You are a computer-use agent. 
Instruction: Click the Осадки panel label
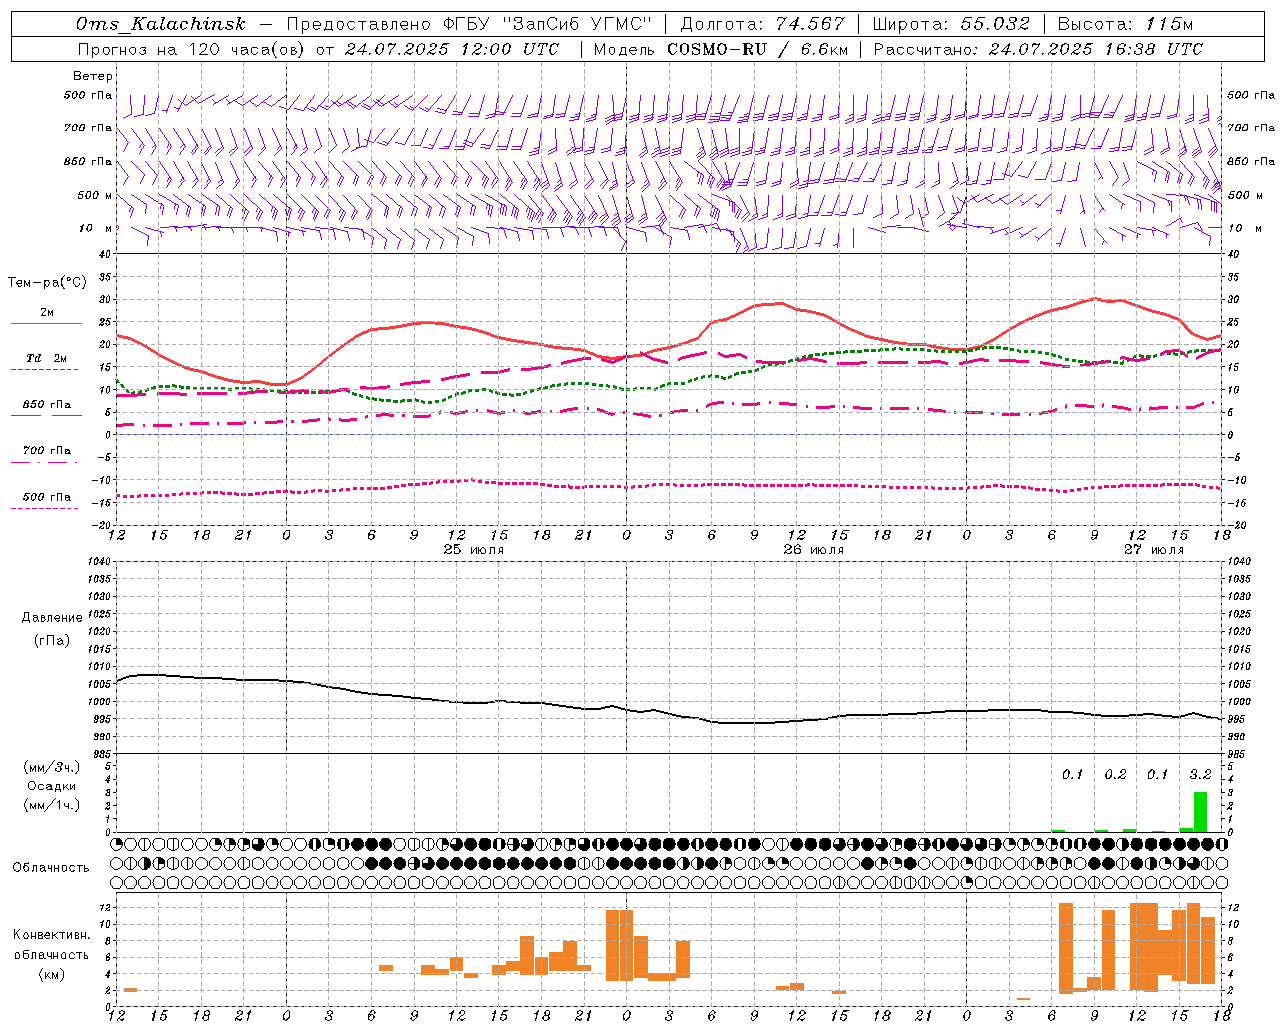51,786
